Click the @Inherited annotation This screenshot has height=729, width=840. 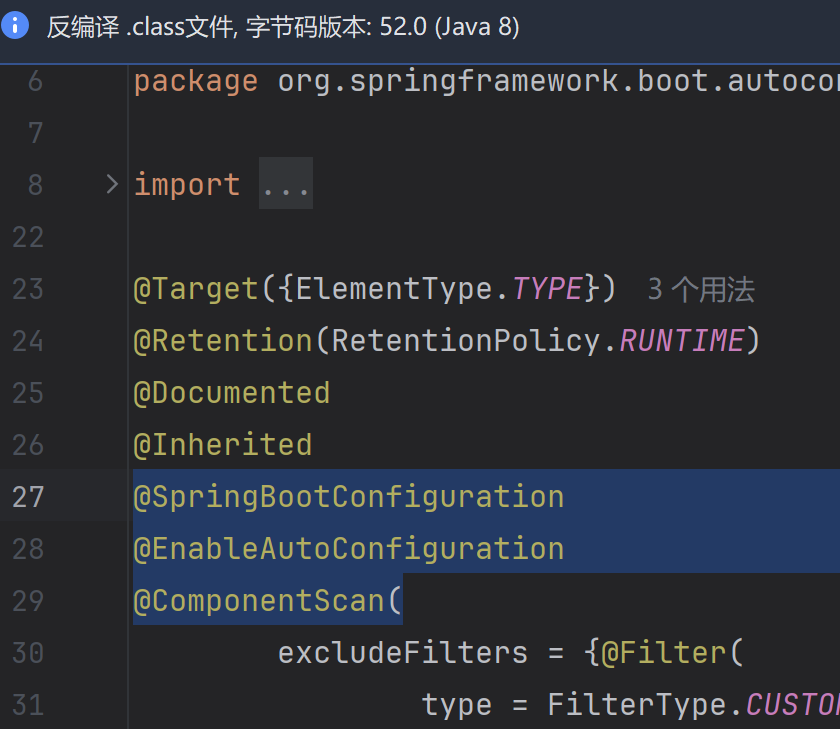(x=222, y=445)
